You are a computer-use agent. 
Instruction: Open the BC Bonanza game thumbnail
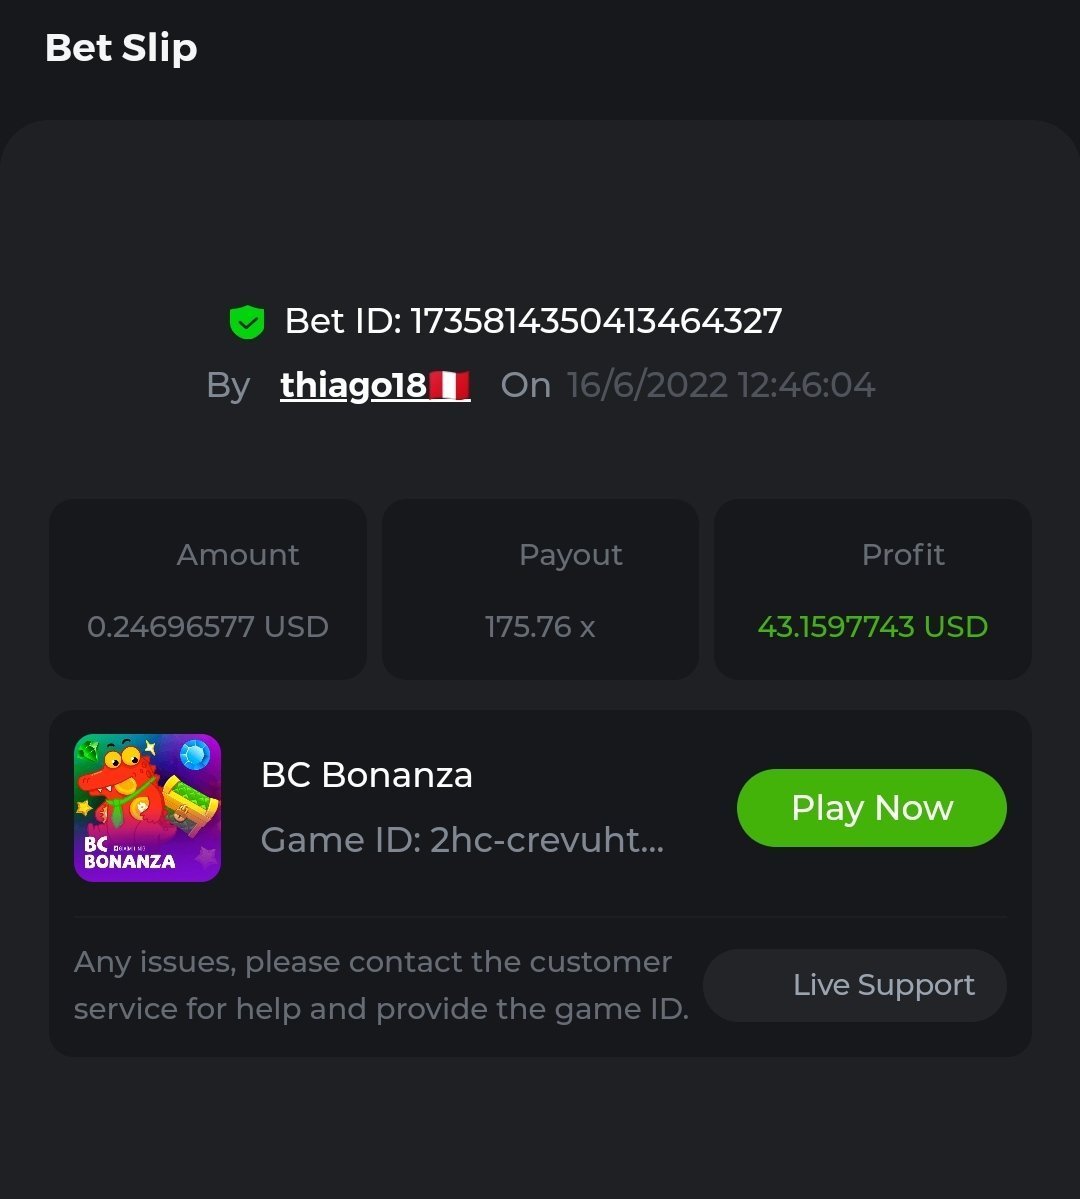[x=147, y=808]
